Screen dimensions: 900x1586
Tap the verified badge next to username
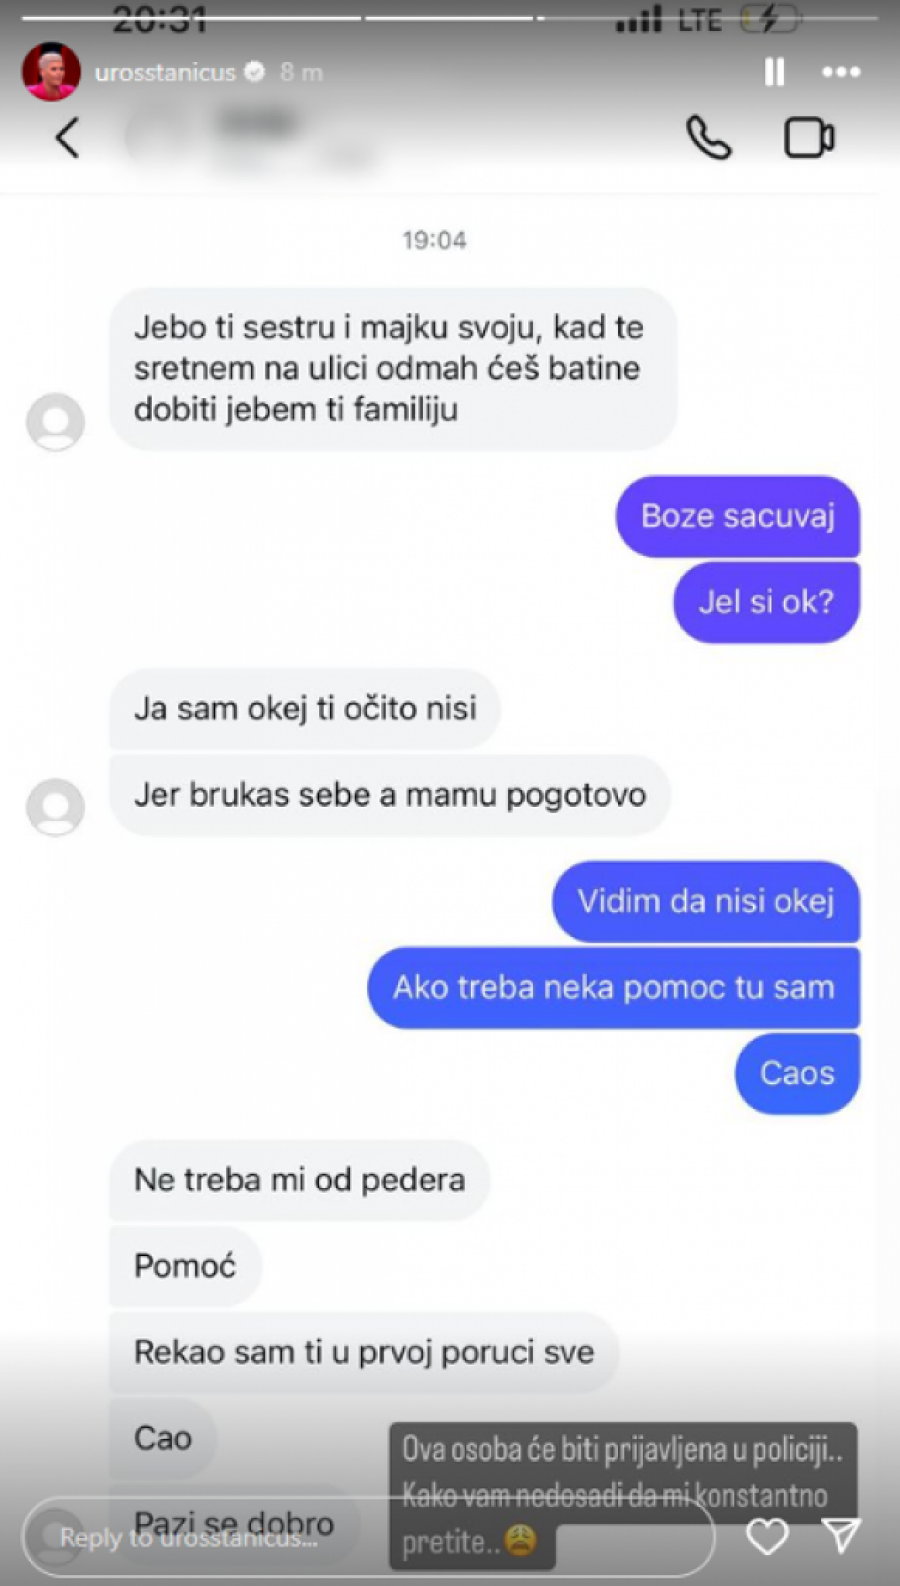pos(255,72)
